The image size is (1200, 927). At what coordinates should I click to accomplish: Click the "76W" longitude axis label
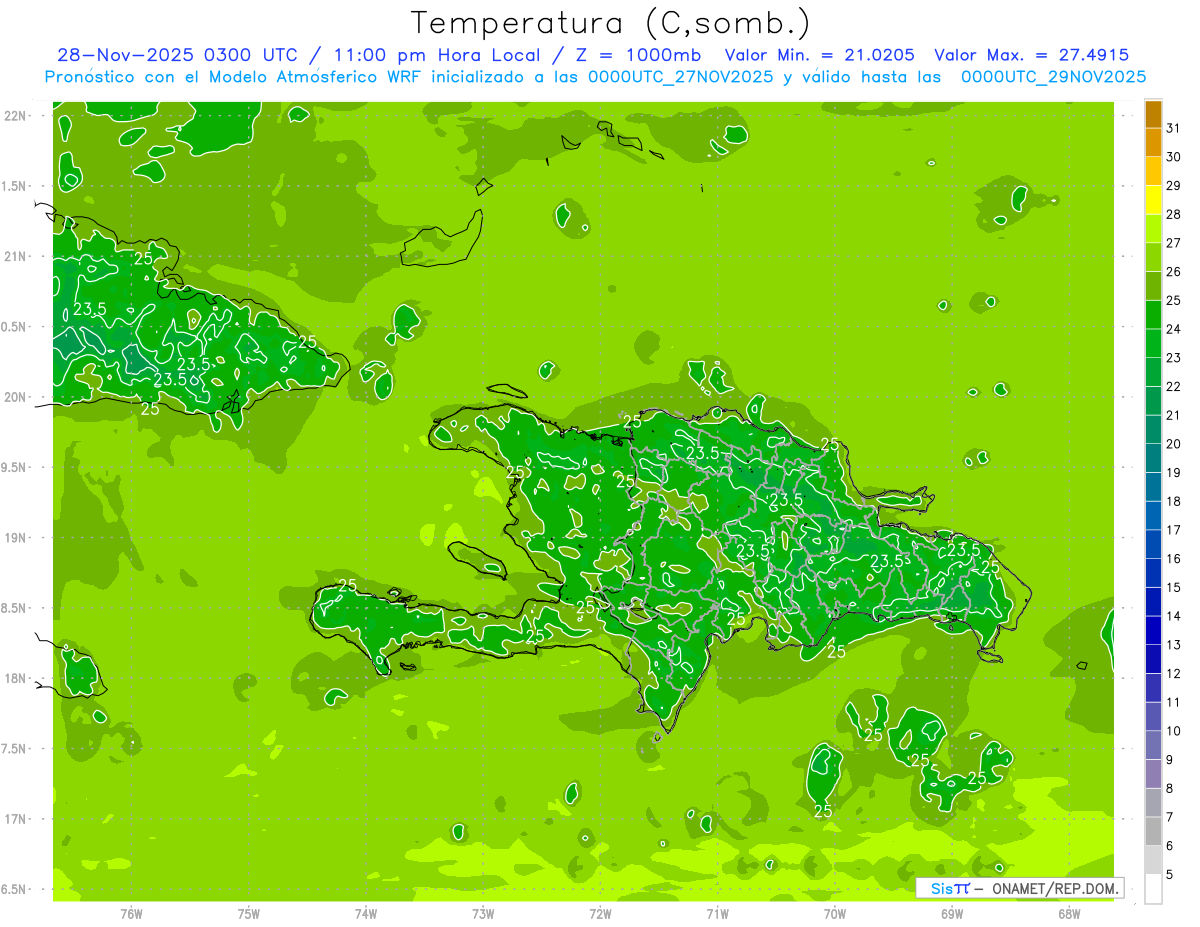131,913
